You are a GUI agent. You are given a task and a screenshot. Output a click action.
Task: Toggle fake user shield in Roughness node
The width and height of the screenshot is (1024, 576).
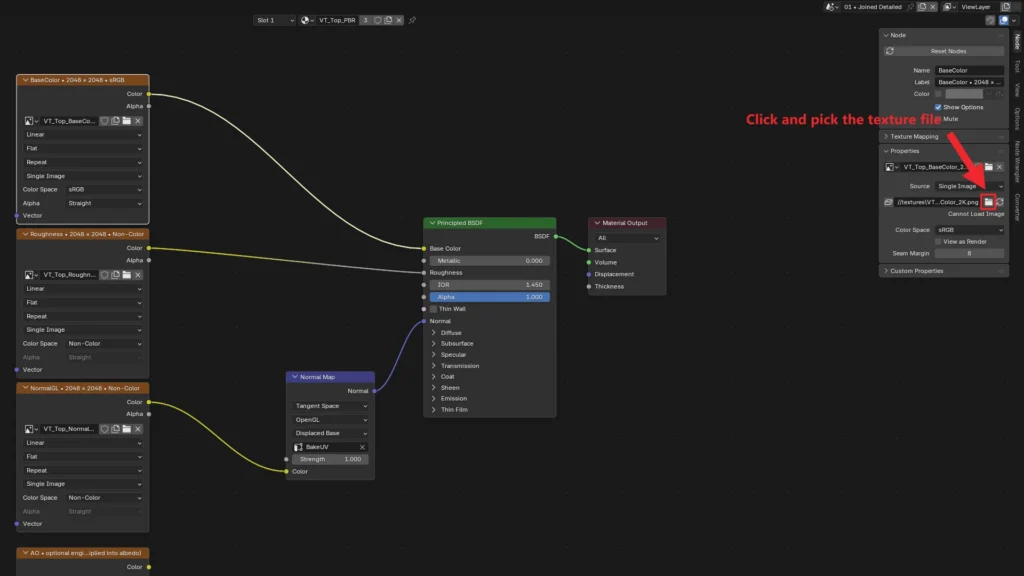104,275
